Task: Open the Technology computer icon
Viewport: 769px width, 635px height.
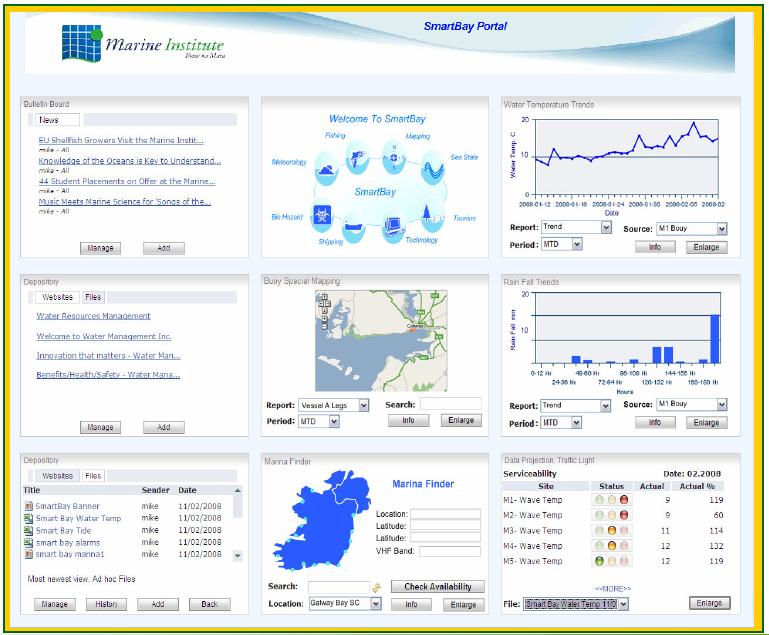Action: pyautogui.click(x=393, y=227)
